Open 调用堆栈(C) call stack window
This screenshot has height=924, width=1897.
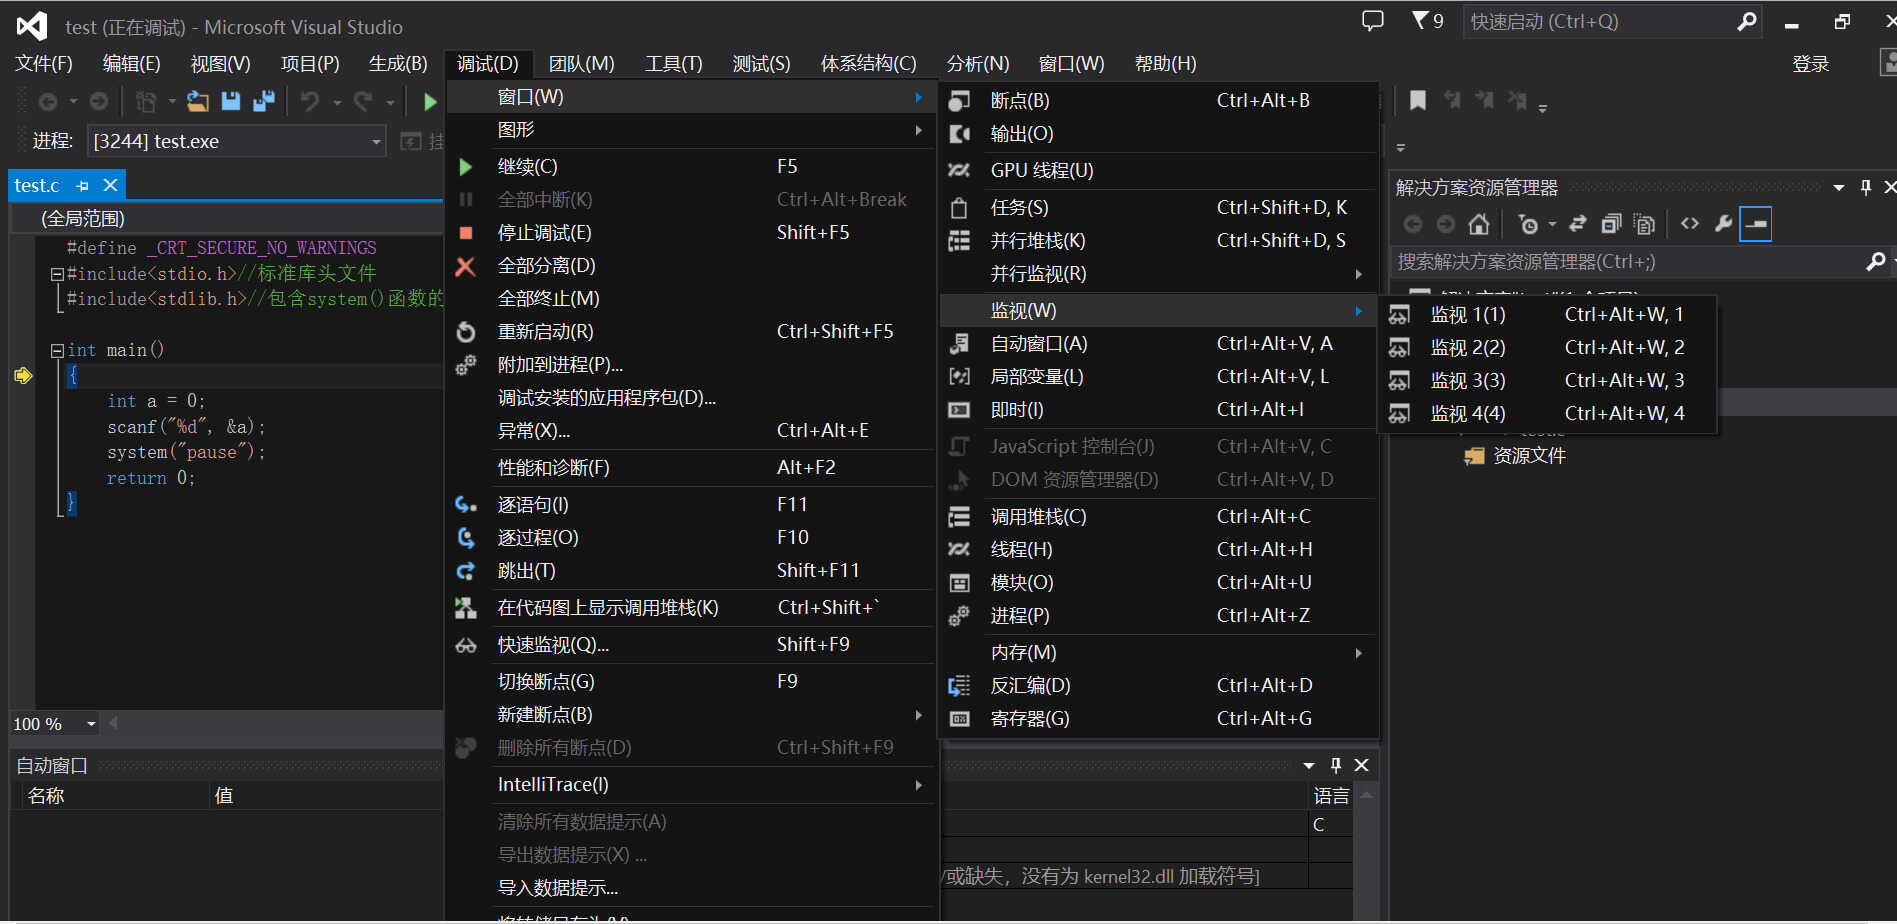coord(1158,517)
